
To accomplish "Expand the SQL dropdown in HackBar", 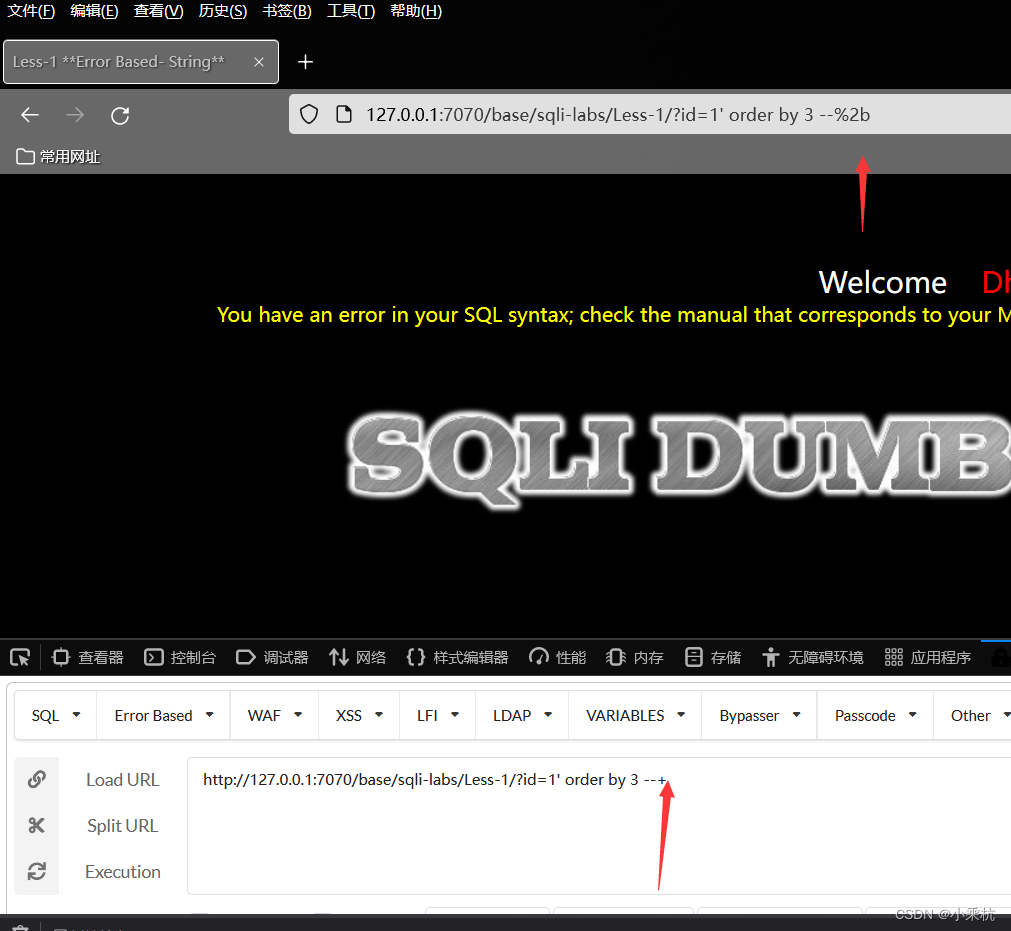I will [55, 715].
